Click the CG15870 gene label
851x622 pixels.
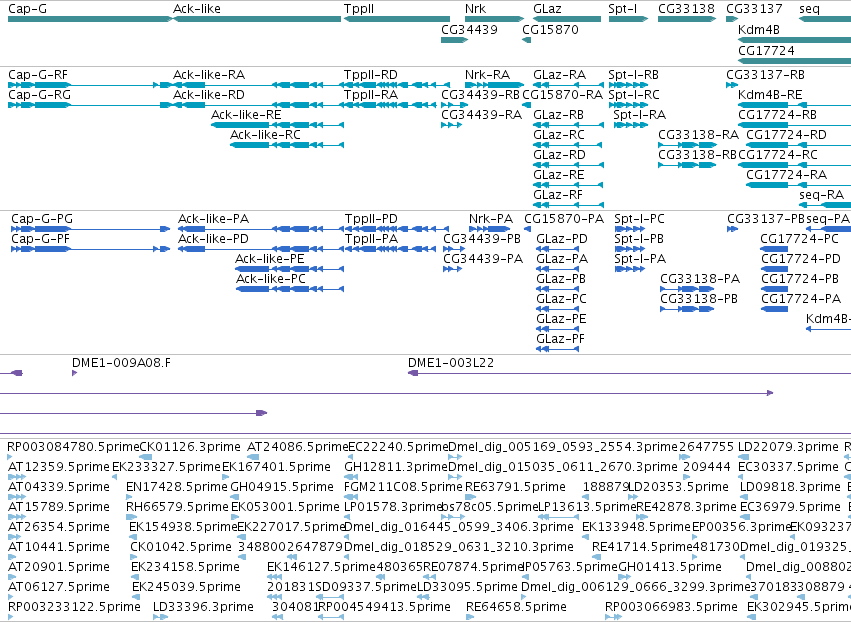click(550, 29)
